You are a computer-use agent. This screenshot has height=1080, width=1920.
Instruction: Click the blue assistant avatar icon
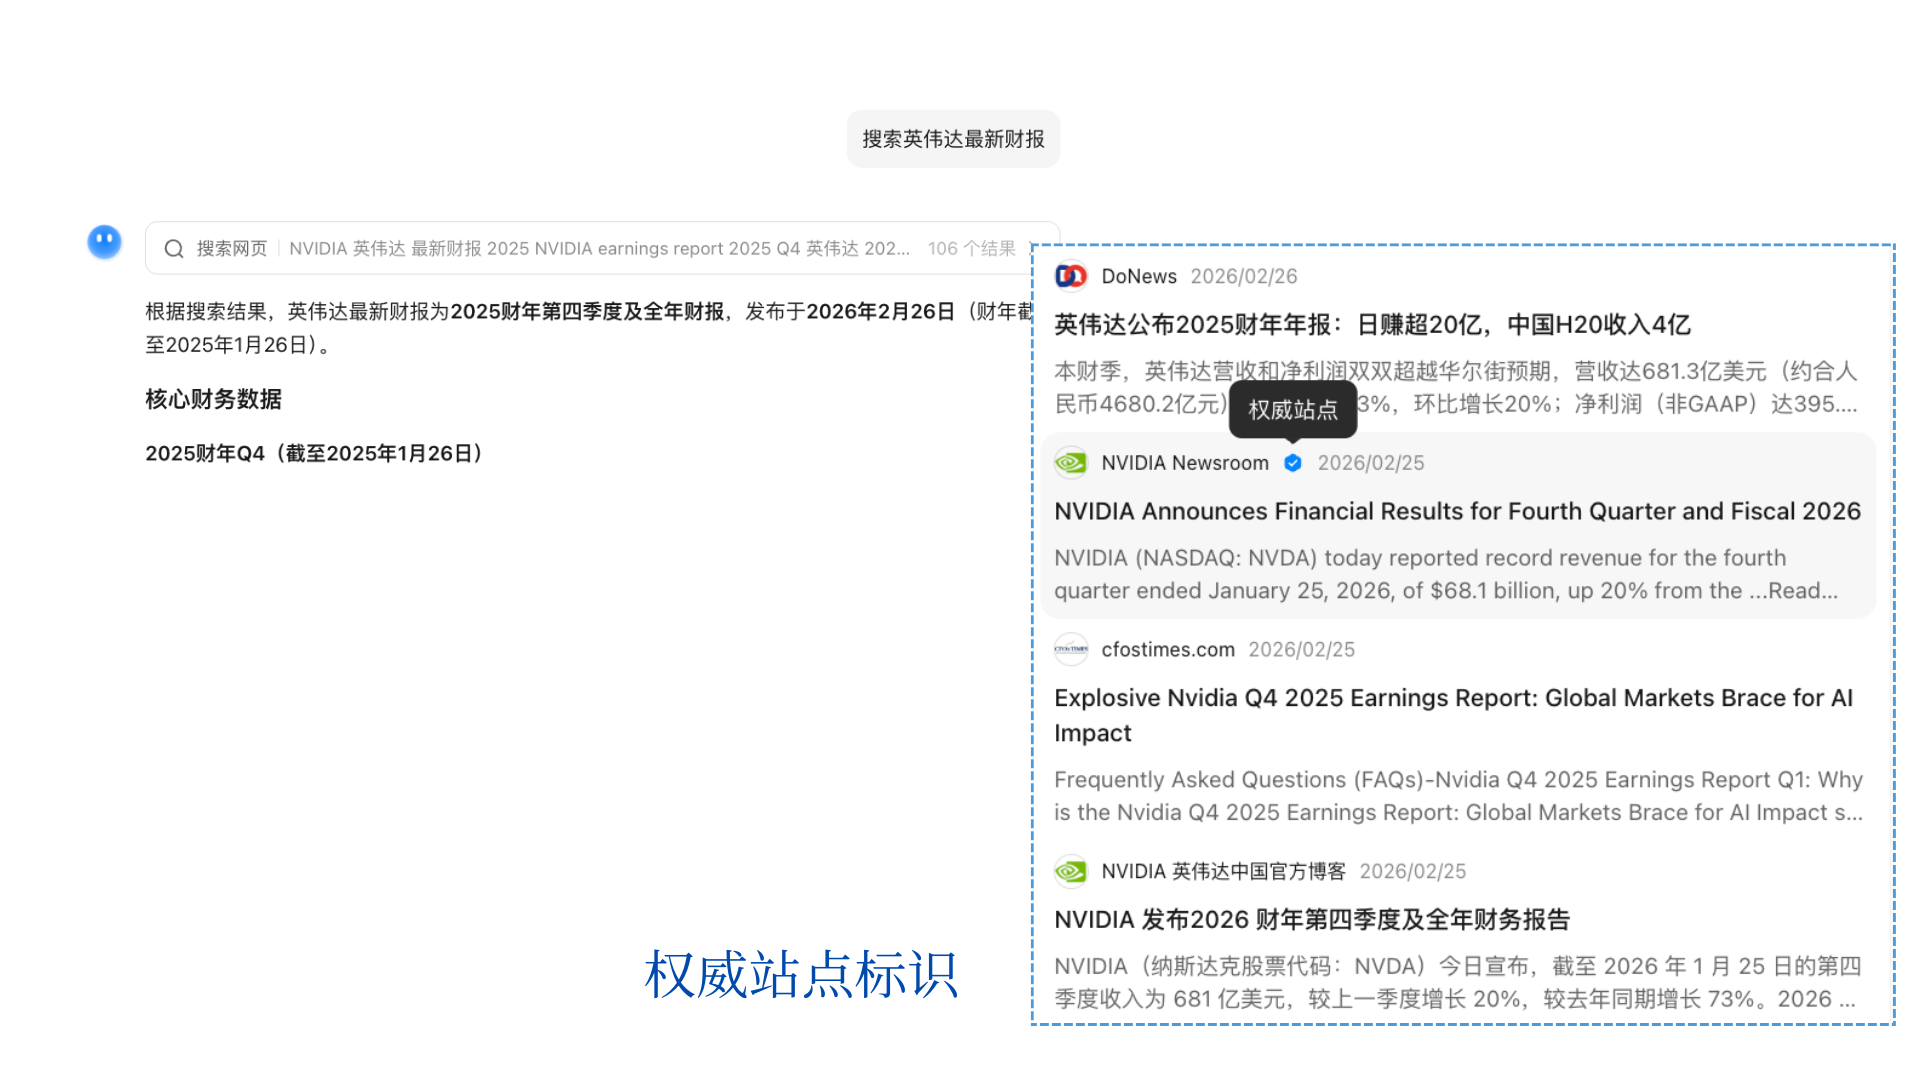coord(104,242)
